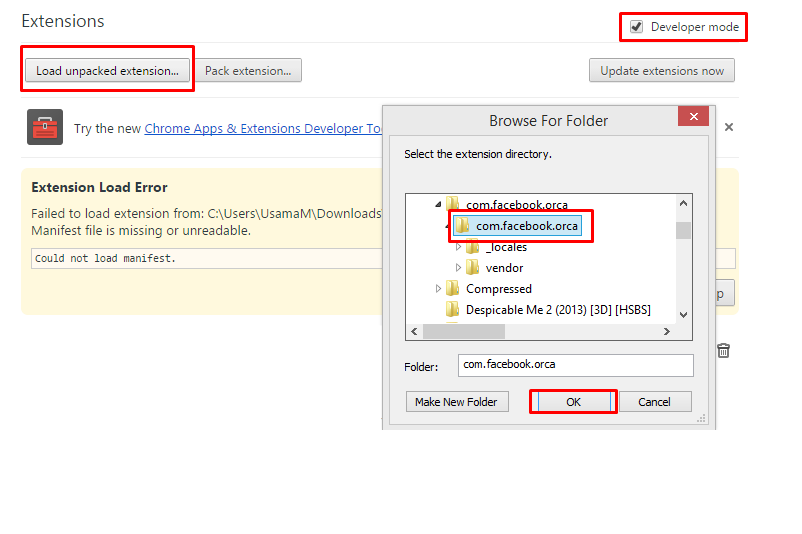This screenshot has width=802, height=534.
Task: Click the Folder name text field
Action: (x=575, y=365)
